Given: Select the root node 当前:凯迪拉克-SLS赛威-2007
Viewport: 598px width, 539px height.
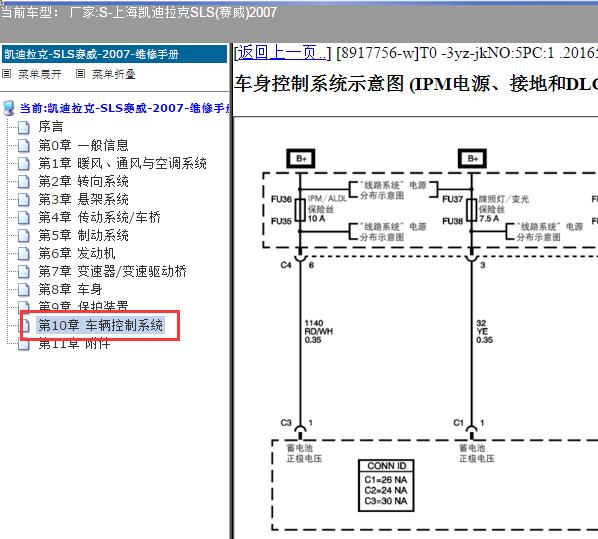Looking at the screenshot, I should point(125,108).
